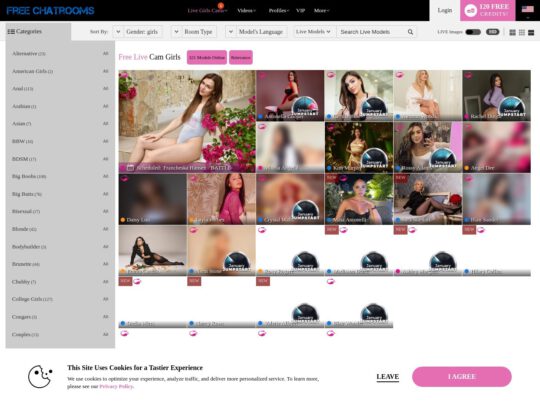Open the Room Type dropdown

(x=194, y=32)
